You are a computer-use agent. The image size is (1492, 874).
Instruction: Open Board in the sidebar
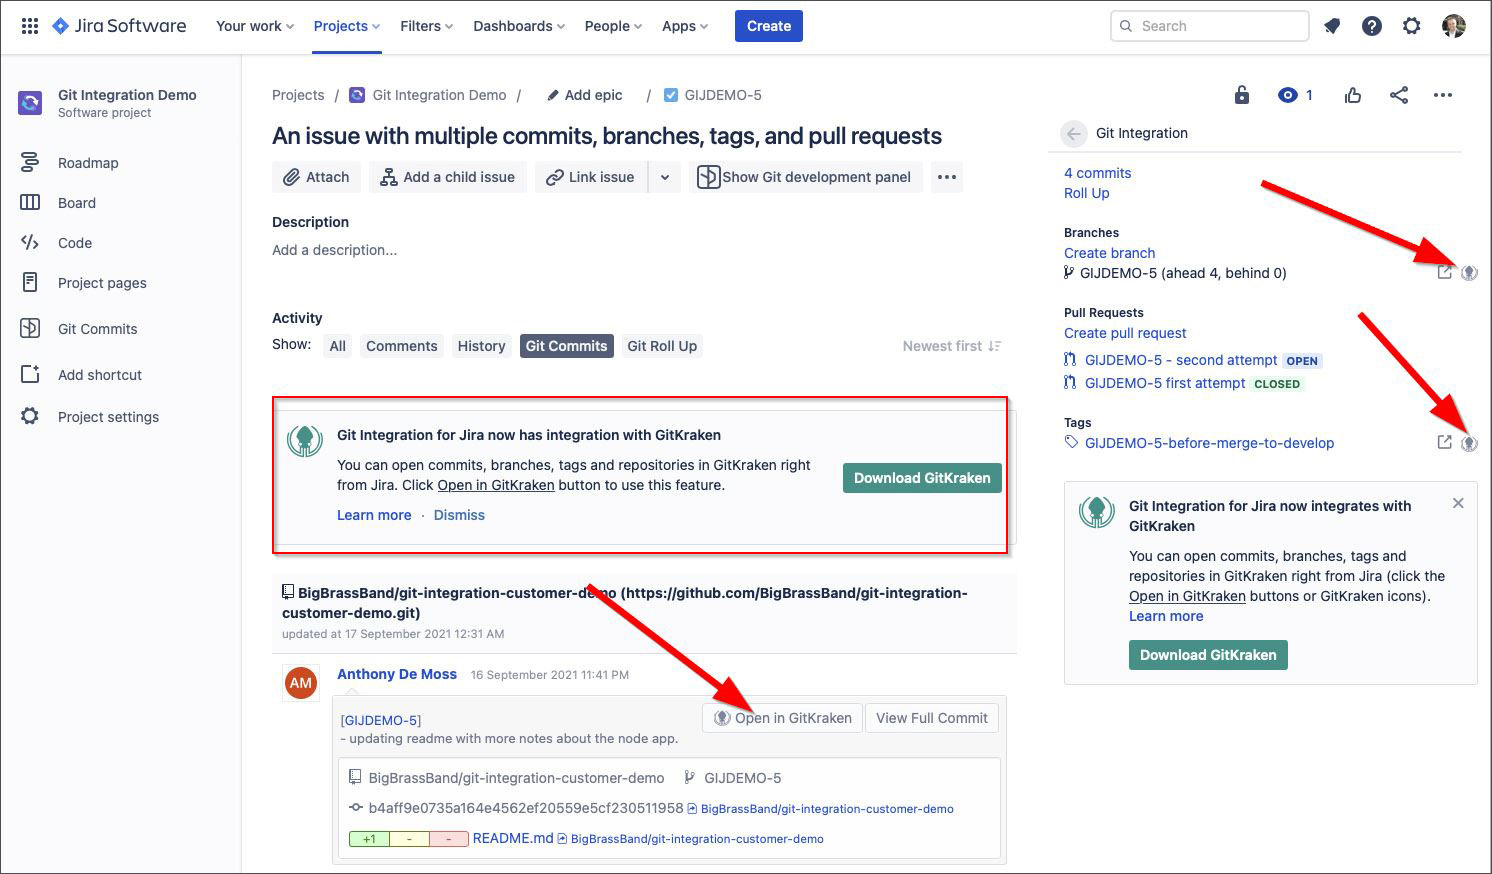[x=77, y=203]
